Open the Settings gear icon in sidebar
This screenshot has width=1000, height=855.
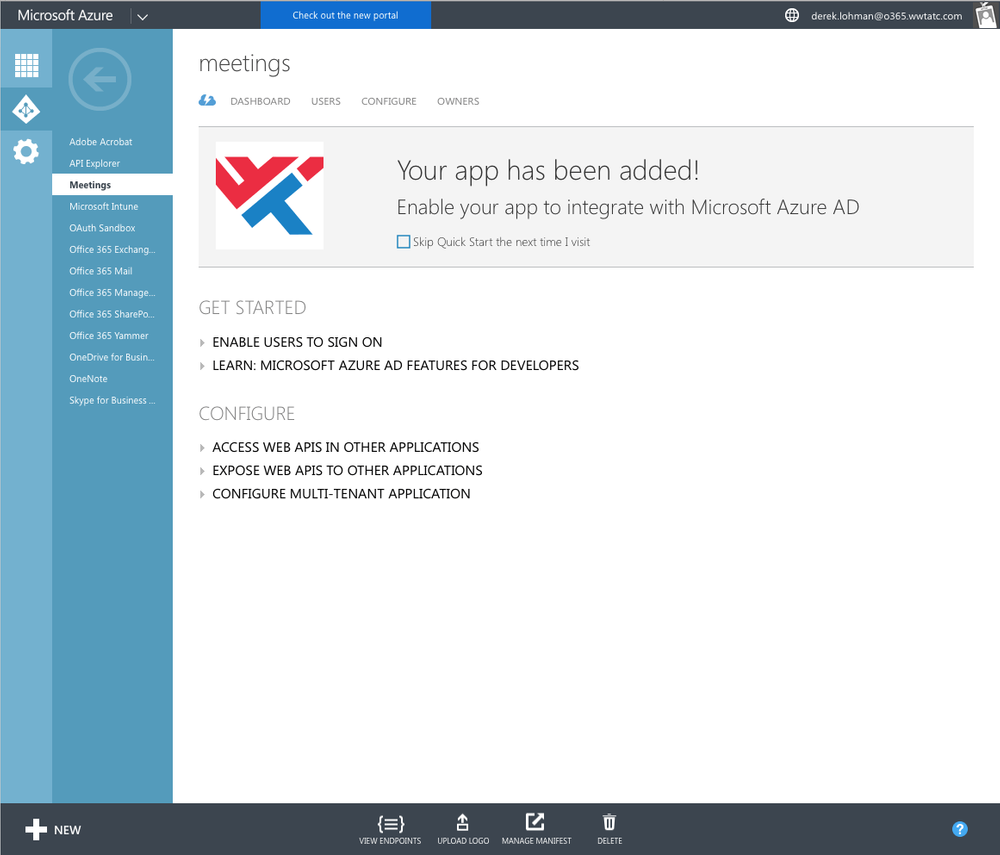pyautogui.click(x=26, y=152)
